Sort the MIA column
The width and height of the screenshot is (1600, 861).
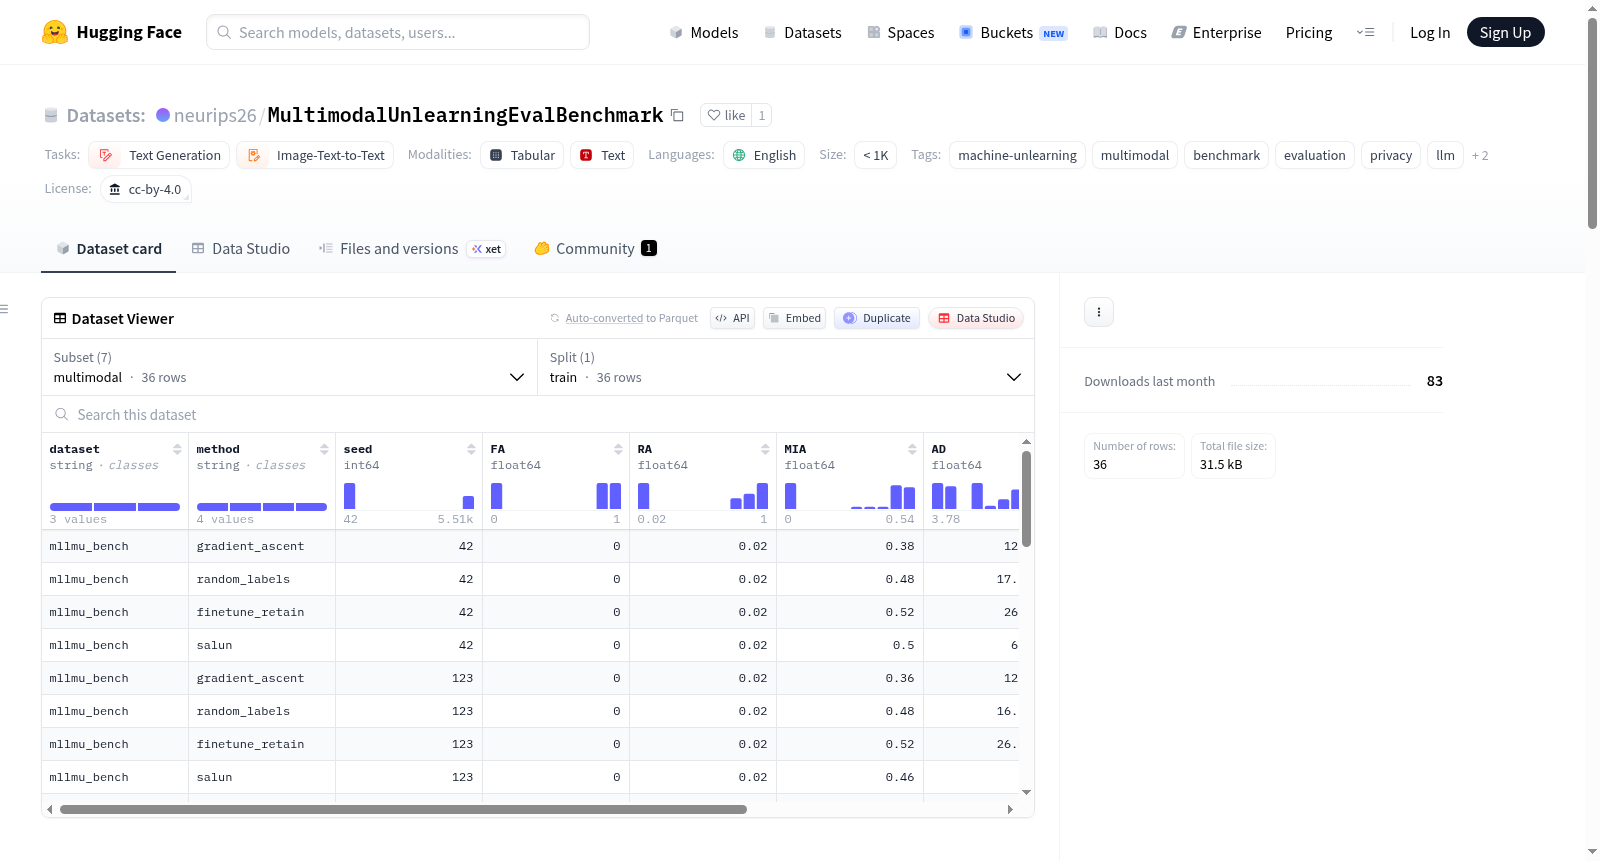click(912, 449)
